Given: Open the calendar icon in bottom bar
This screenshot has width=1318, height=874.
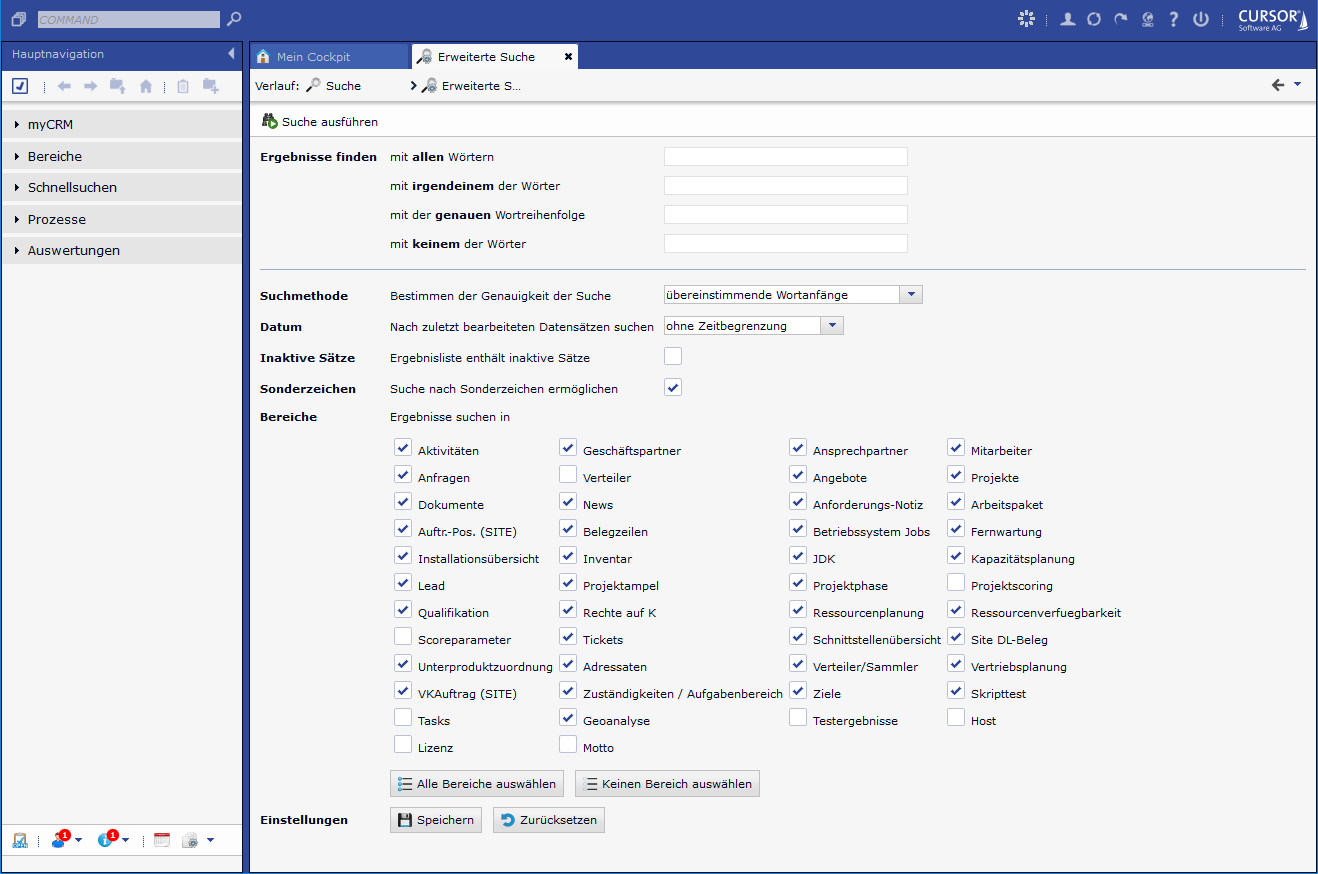Looking at the screenshot, I should pyautogui.click(x=162, y=840).
